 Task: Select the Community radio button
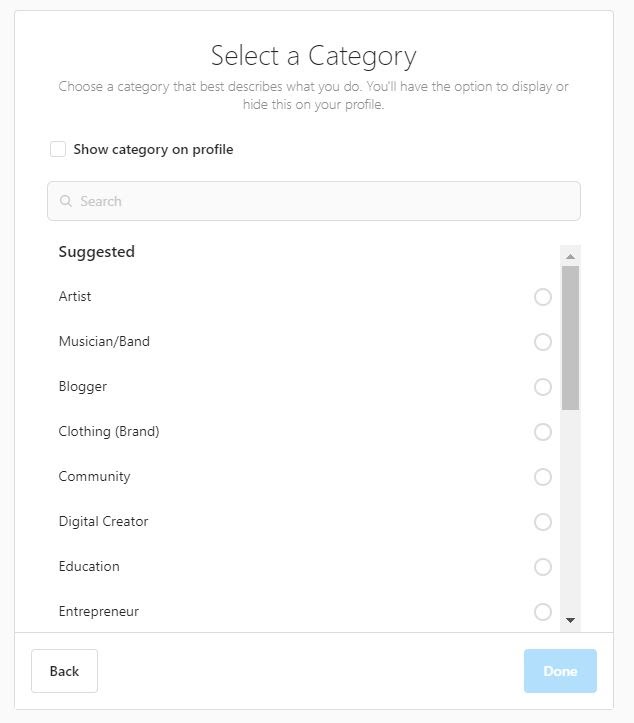tap(543, 477)
